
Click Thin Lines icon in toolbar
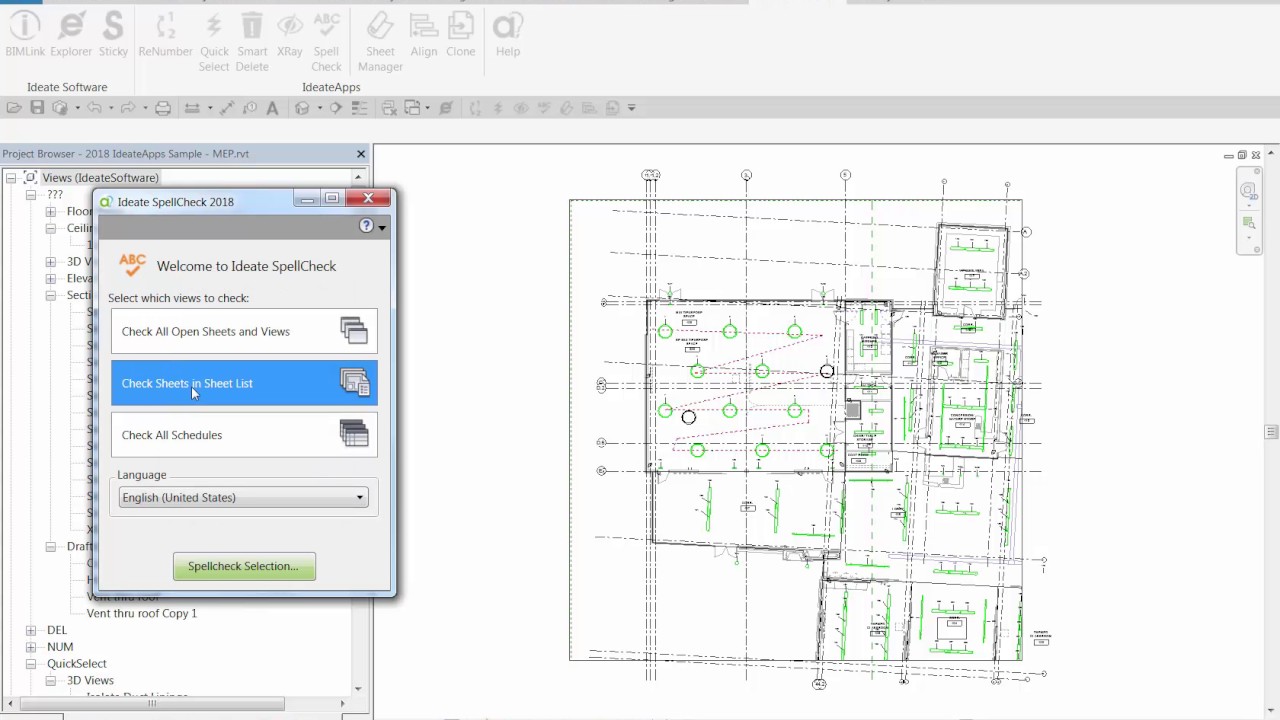pos(360,108)
